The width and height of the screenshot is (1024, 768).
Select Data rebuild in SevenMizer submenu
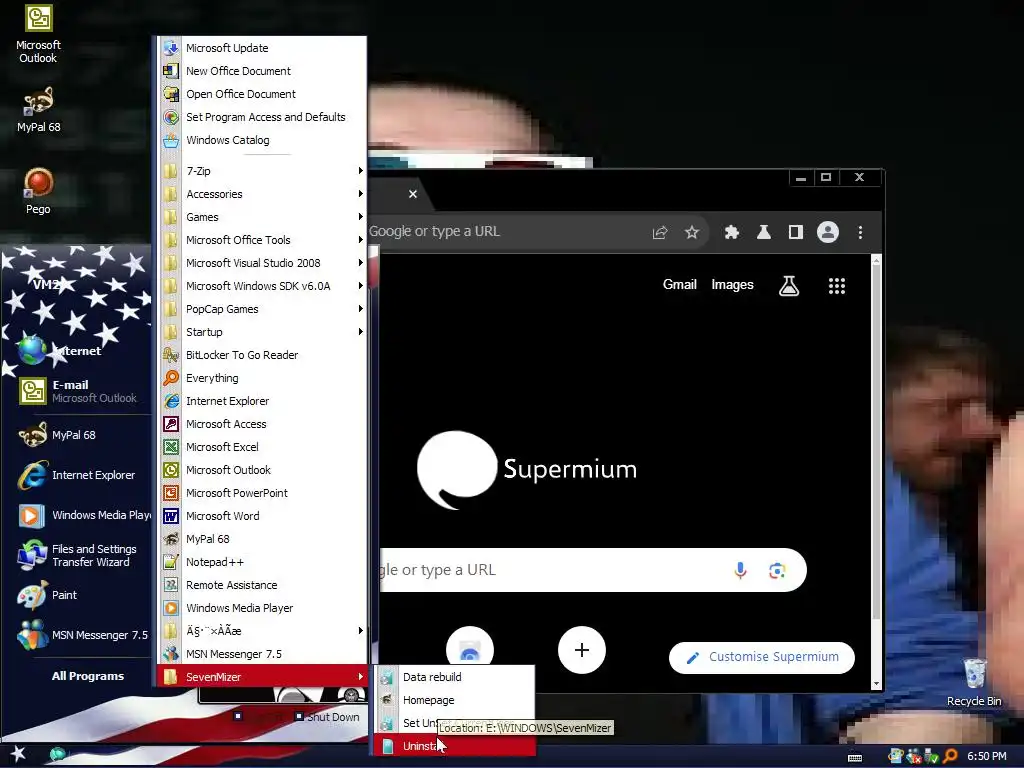click(455, 677)
